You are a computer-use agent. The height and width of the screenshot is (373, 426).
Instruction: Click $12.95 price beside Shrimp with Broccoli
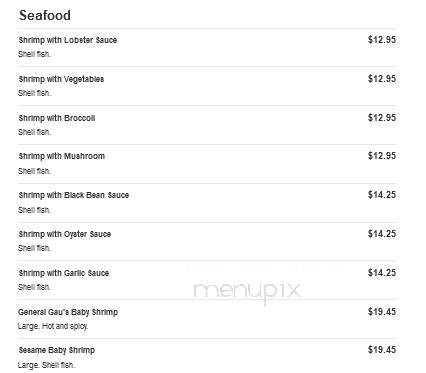point(382,118)
